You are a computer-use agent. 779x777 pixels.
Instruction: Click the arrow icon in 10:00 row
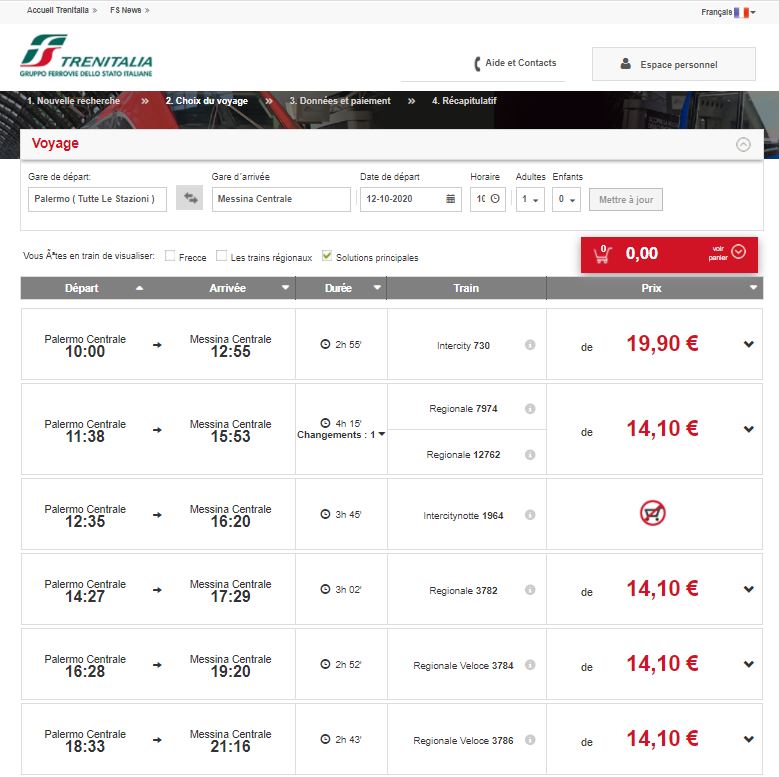(157, 345)
